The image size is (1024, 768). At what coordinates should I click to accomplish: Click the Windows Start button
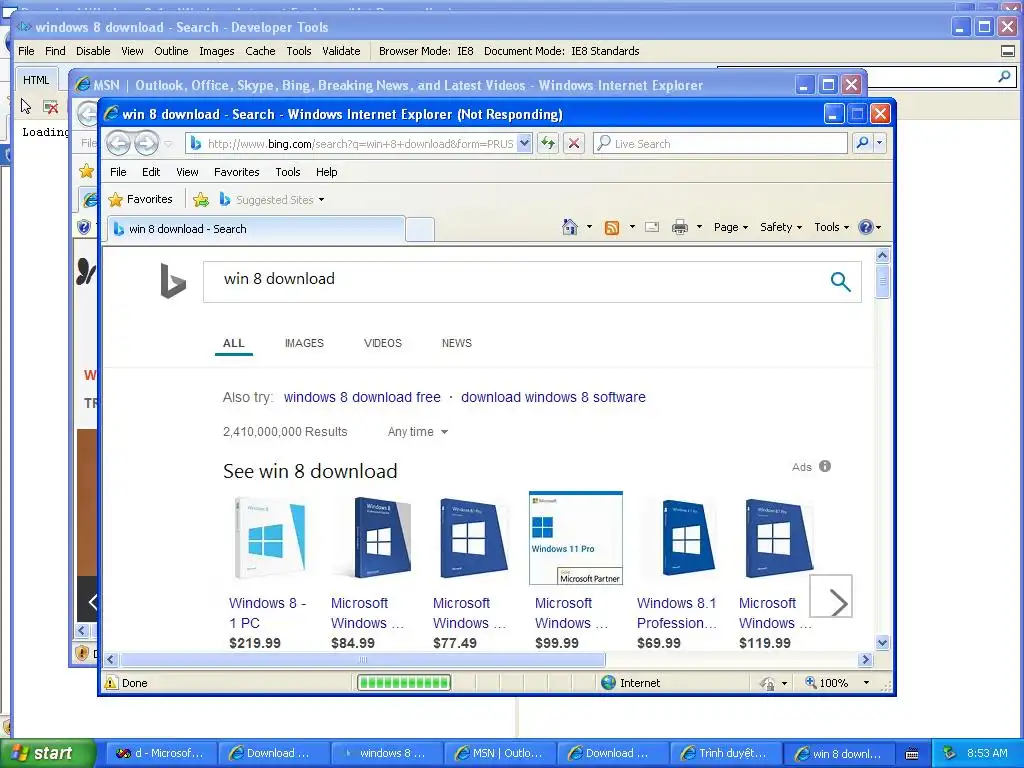47,753
